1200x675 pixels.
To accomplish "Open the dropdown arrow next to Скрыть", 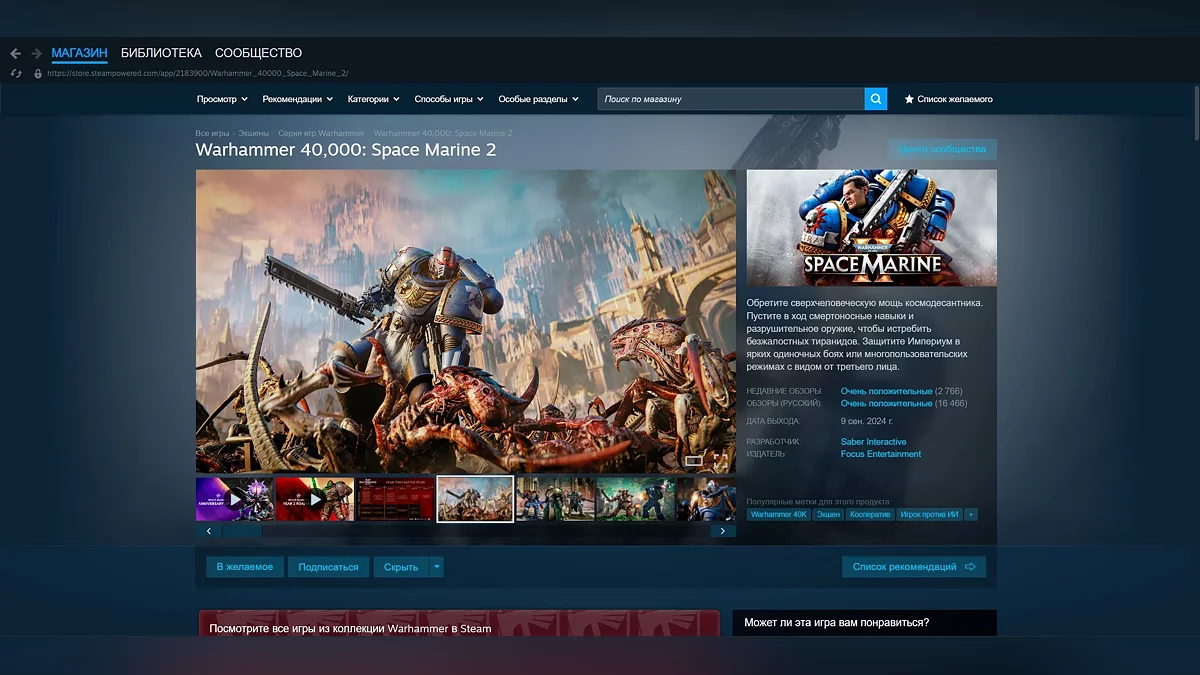I will [x=436, y=567].
